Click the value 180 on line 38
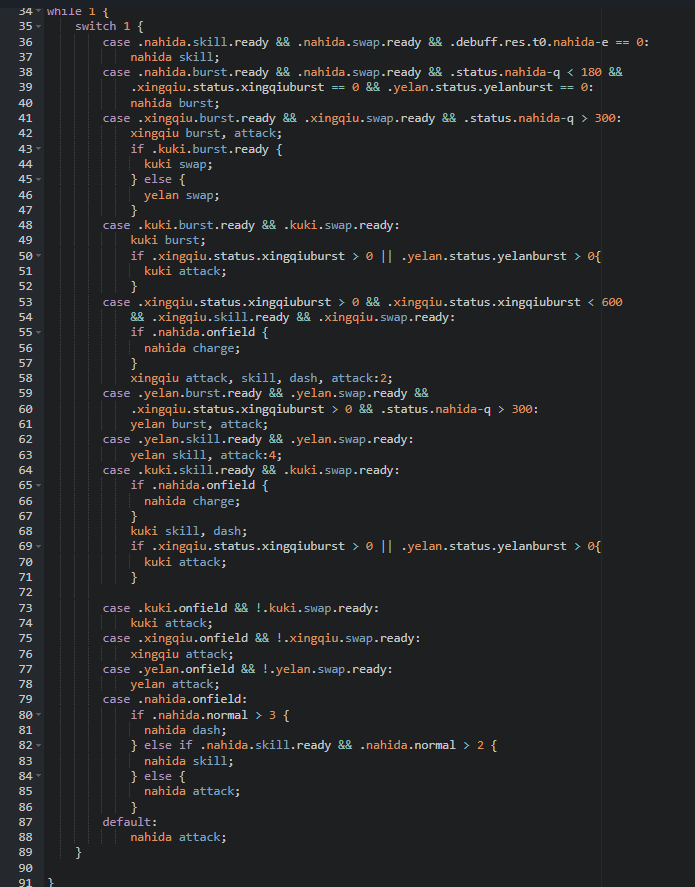 click(591, 72)
